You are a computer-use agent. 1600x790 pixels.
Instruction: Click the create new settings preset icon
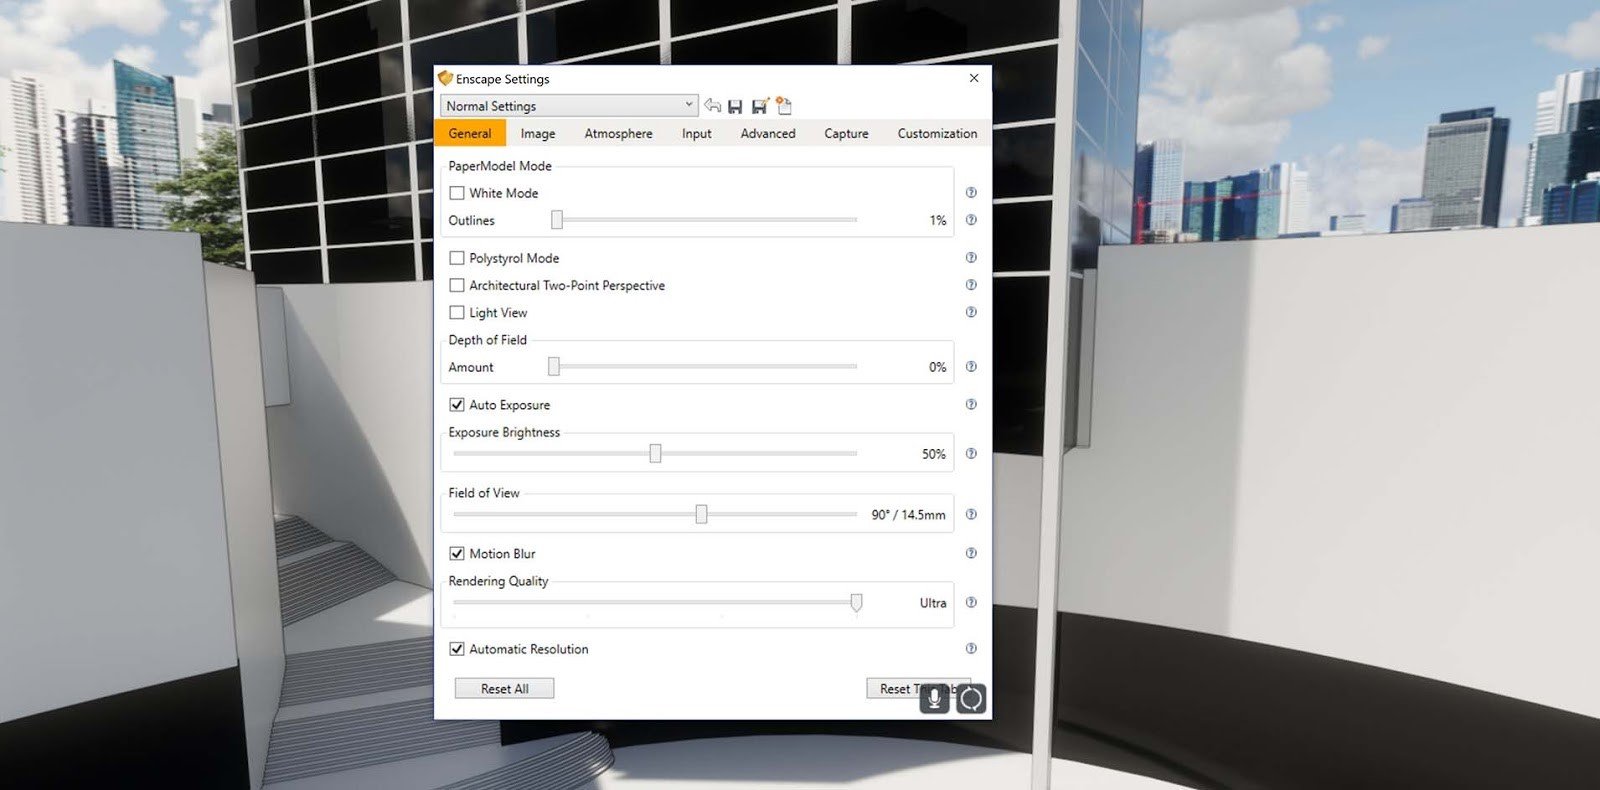[x=784, y=105]
